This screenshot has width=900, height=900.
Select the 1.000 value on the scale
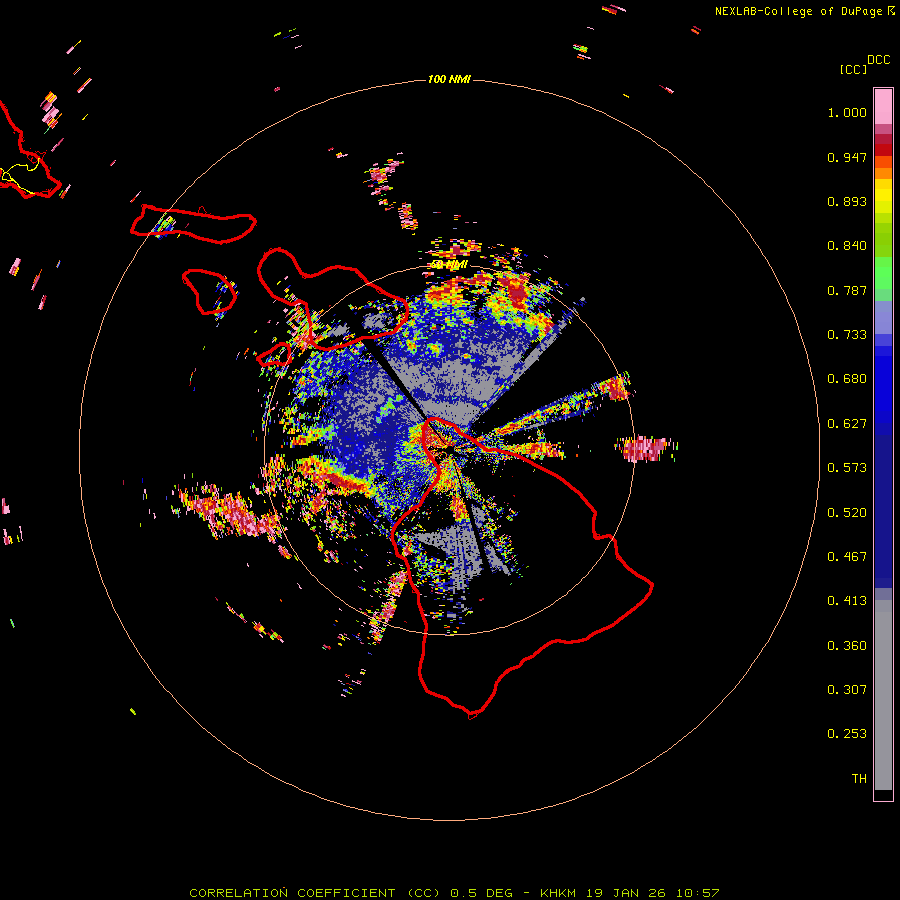click(x=847, y=112)
